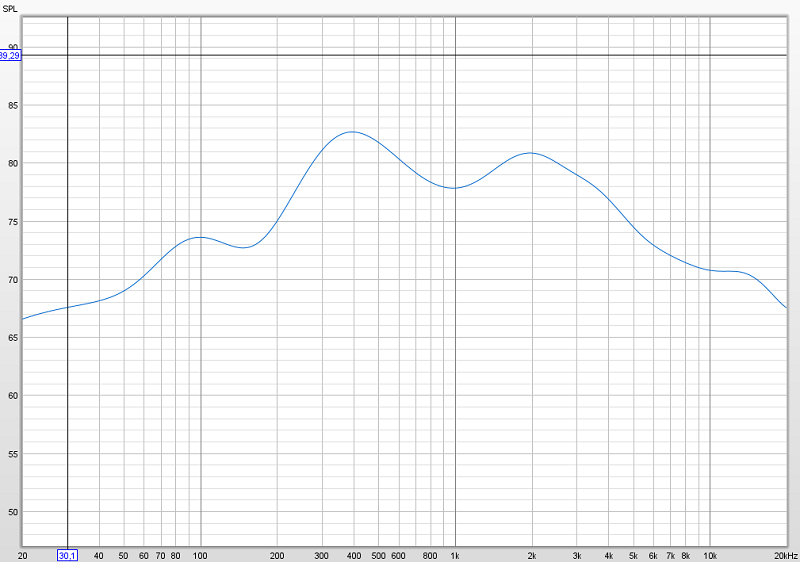Click where the two cursor lines cross
The width and height of the screenshot is (800, 562).
coord(67,55)
